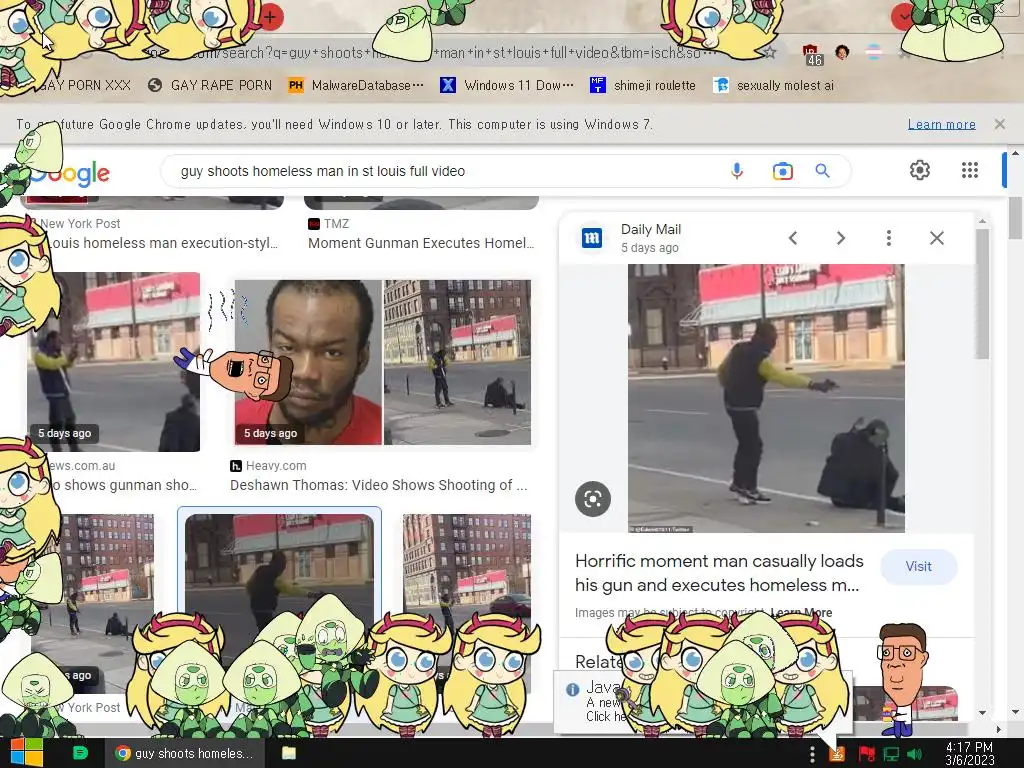Click Horrific moment man casually loads headline
This screenshot has height=768, width=1024.
[x=719, y=573]
